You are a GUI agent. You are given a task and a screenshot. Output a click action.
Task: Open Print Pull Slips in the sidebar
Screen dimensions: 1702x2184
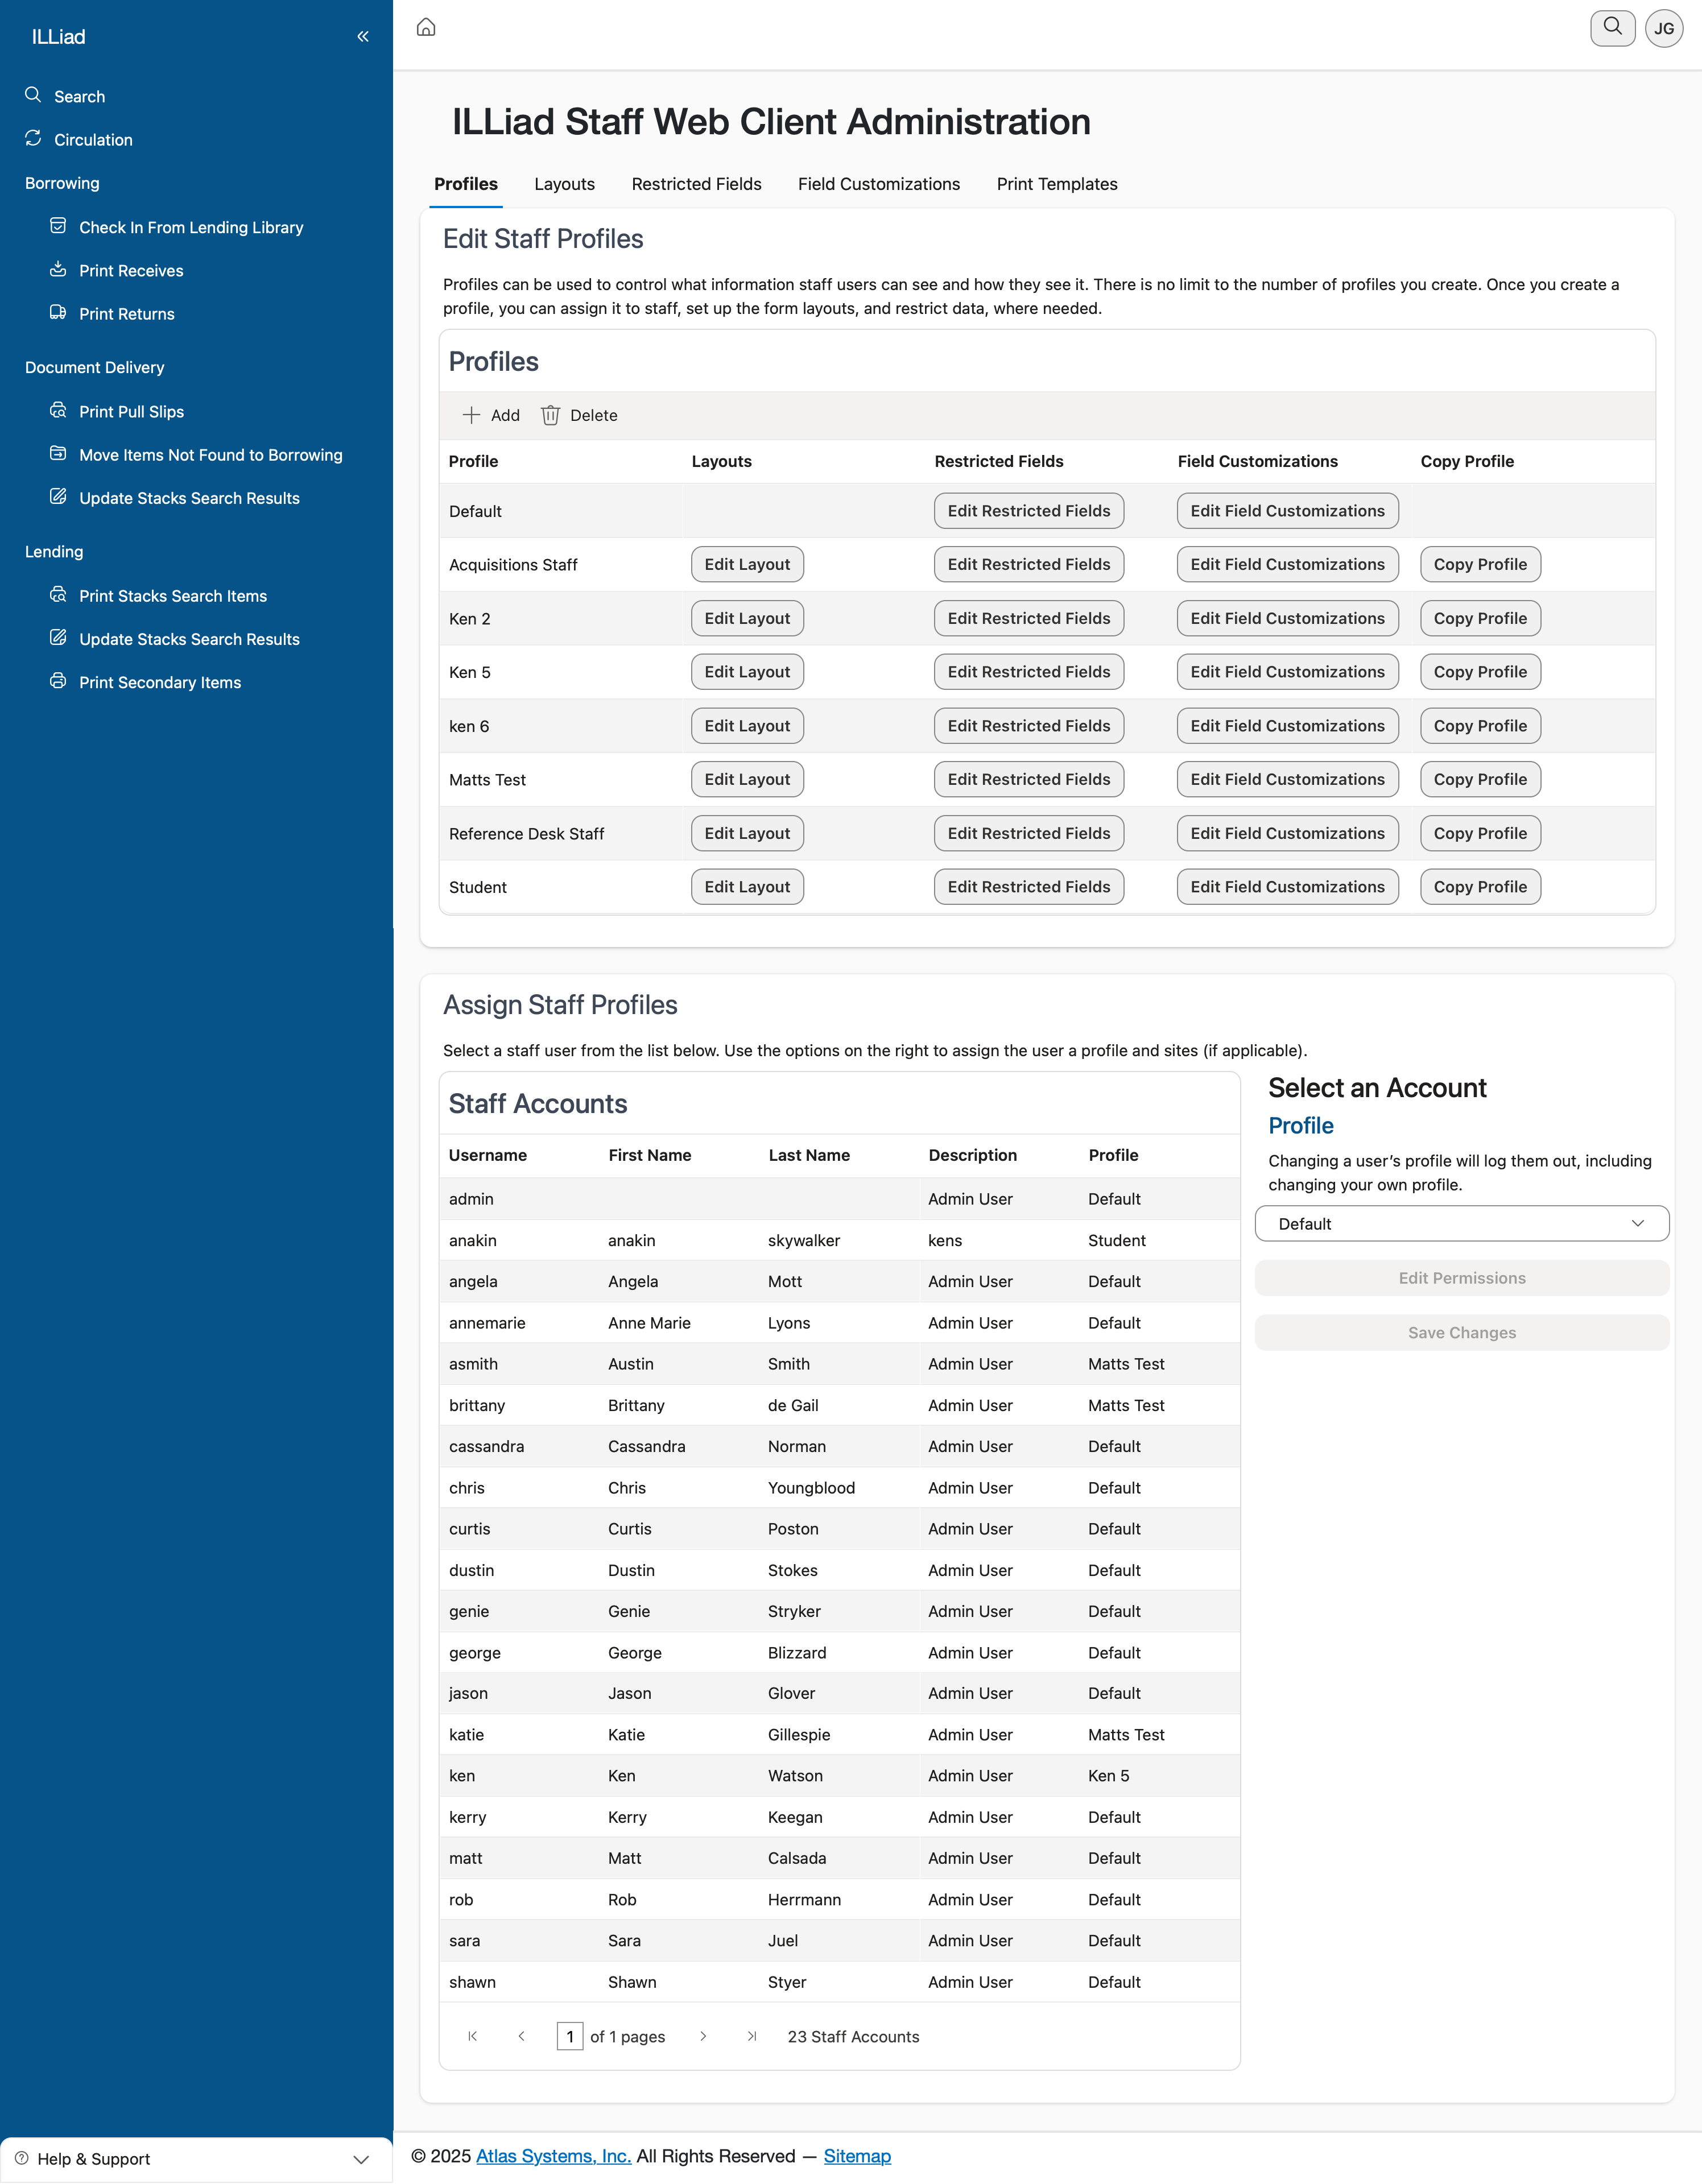(131, 411)
